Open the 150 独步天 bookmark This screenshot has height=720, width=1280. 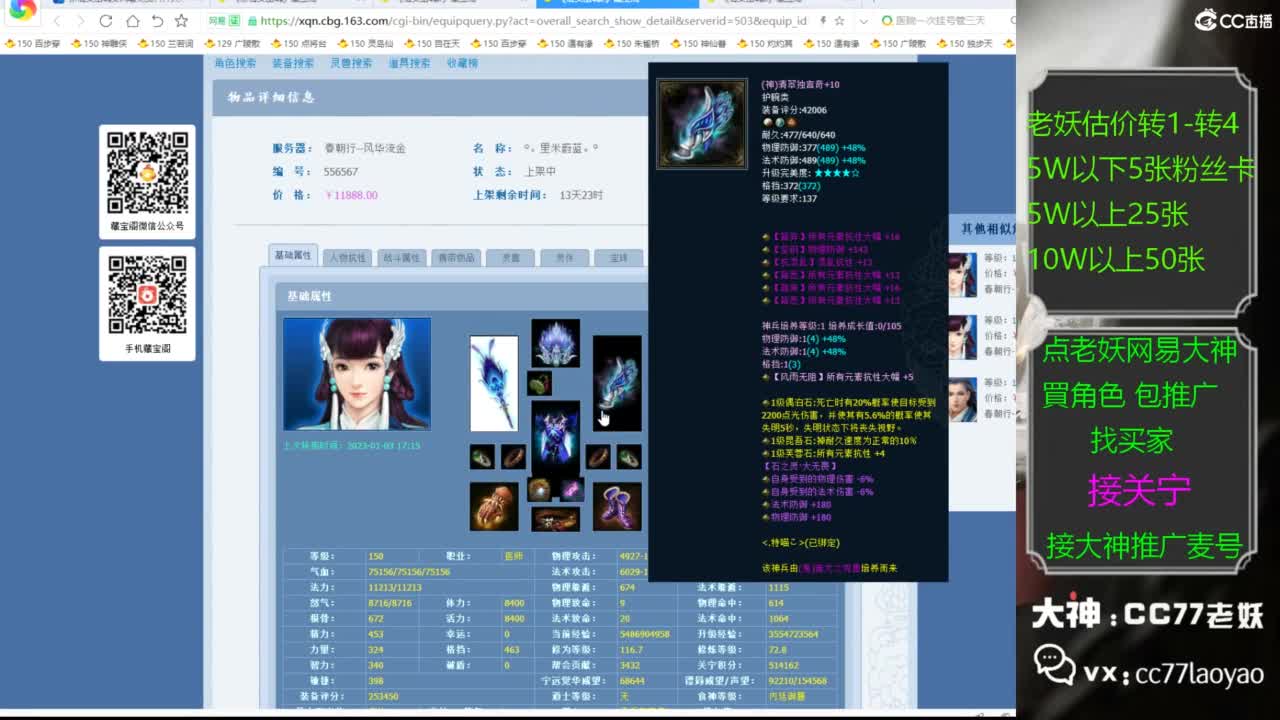coord(965,44)
